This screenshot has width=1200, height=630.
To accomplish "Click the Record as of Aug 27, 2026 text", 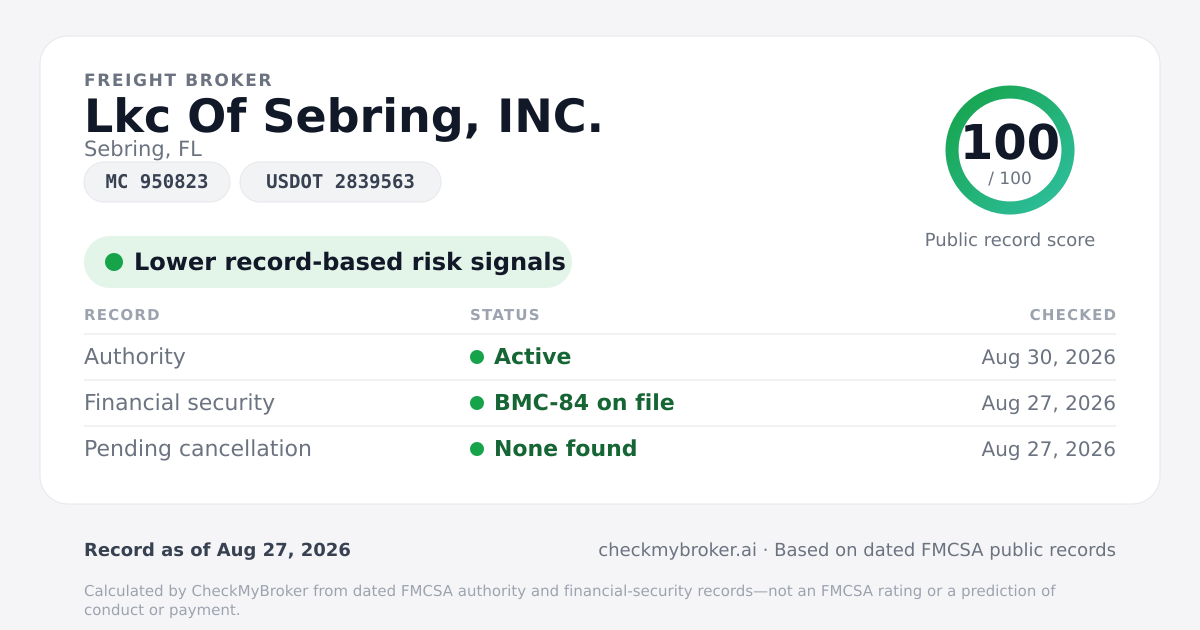I will pyautogui.click(x=217, y=550).
